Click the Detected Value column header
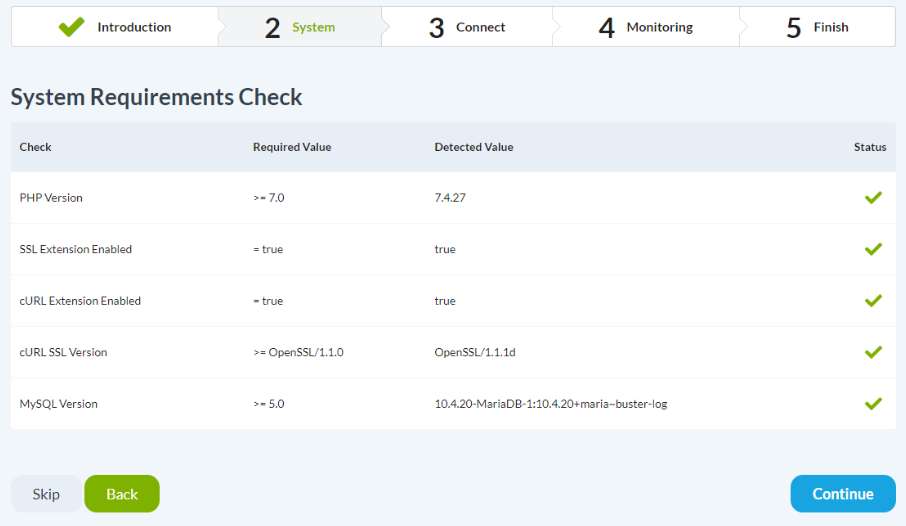The width and height of the screenshot is (906, 526). click(x=473, y=147)
